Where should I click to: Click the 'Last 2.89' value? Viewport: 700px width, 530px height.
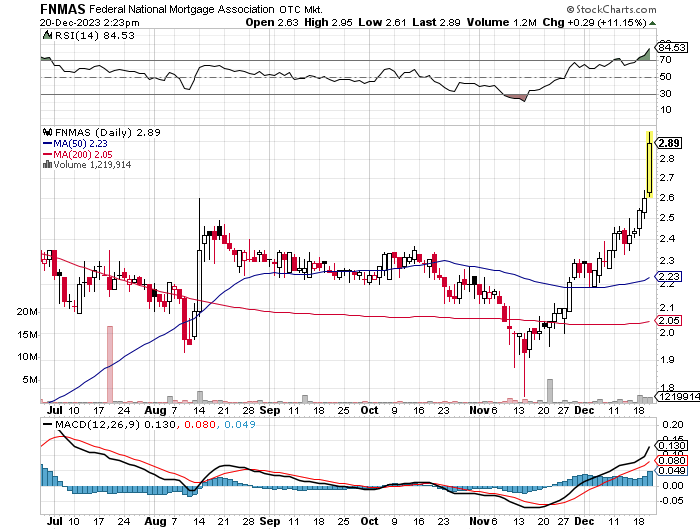click(x=436, y=22)
